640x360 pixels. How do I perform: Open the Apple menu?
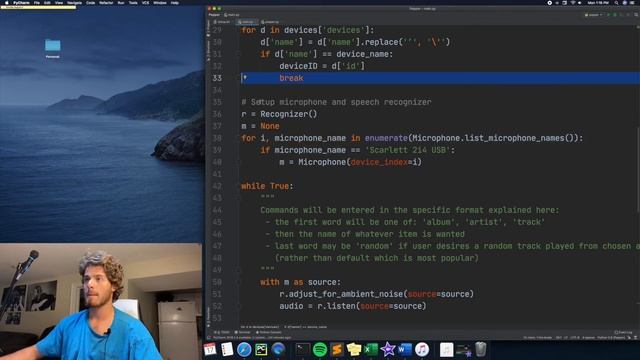click(7, 2)
